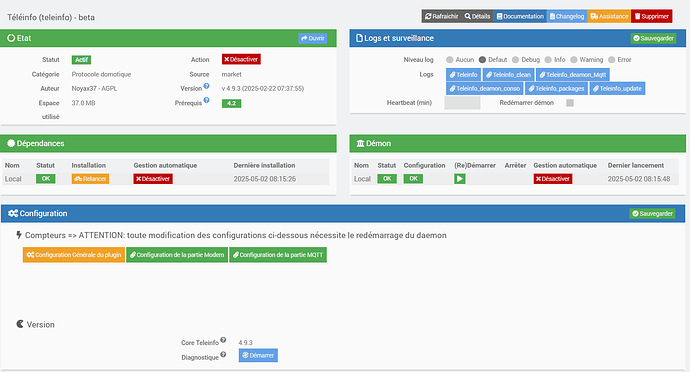
Task: Save the Logs et surveillance settings
Action: [x=653, y=38]
